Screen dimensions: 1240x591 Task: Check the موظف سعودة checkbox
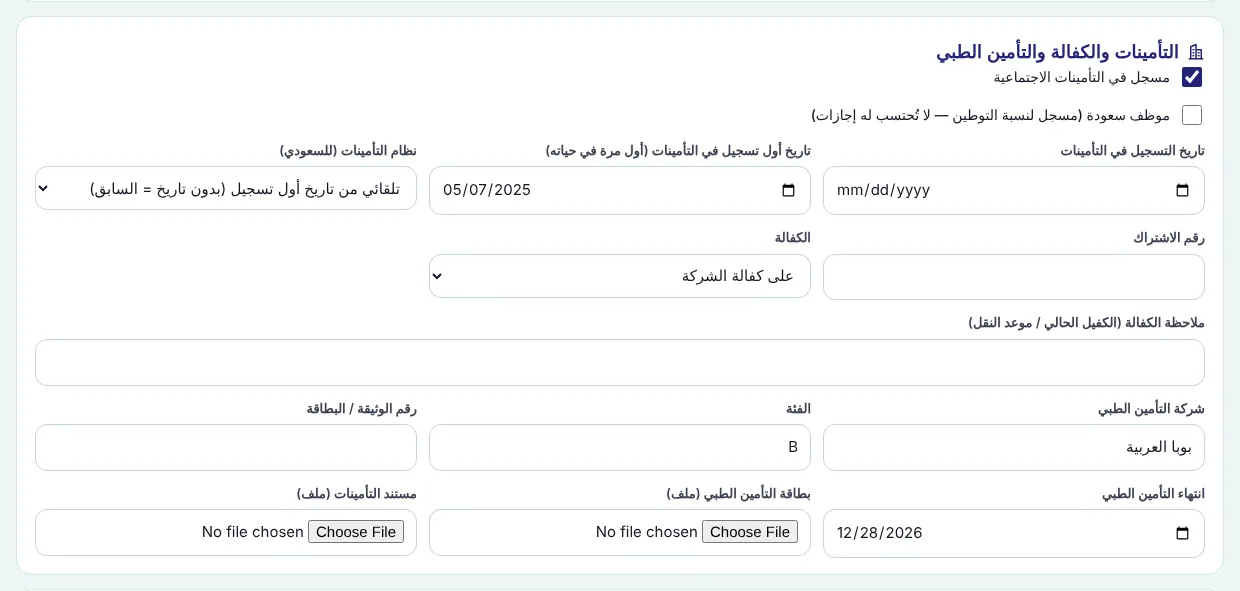coord(1192,115)
